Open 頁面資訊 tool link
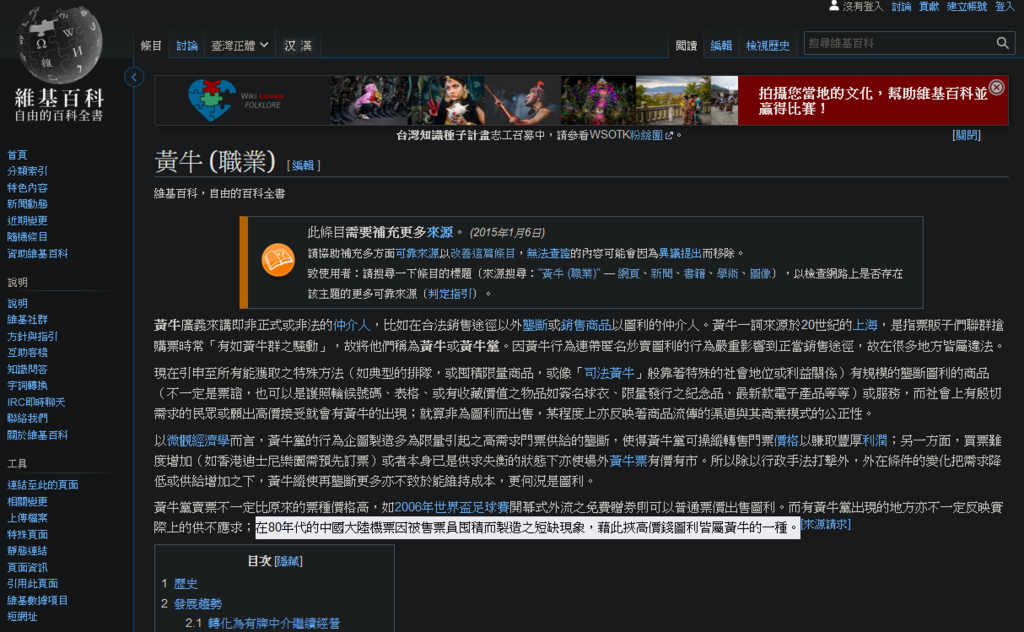Image resolution: width=1024 pixels, height=632 pixels. point(27,567)
